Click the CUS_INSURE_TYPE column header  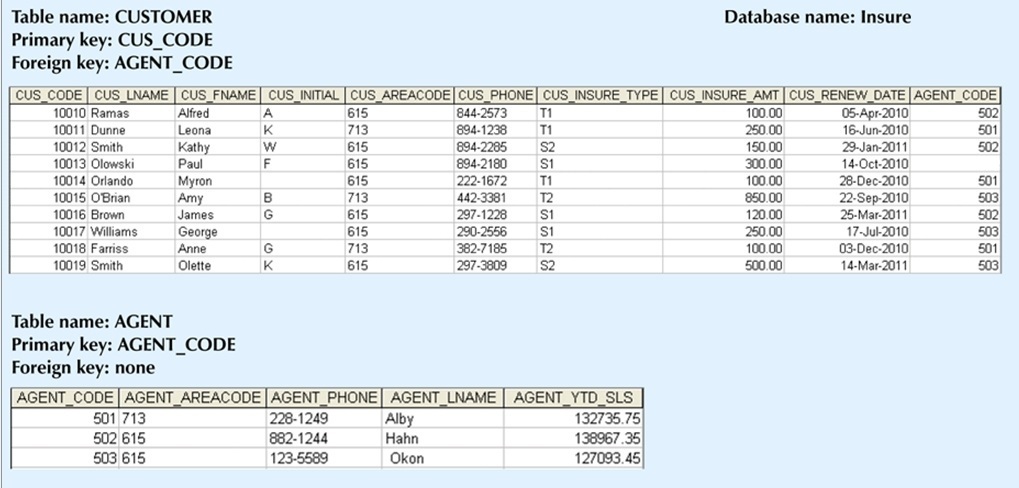click(x=600, y=96)
